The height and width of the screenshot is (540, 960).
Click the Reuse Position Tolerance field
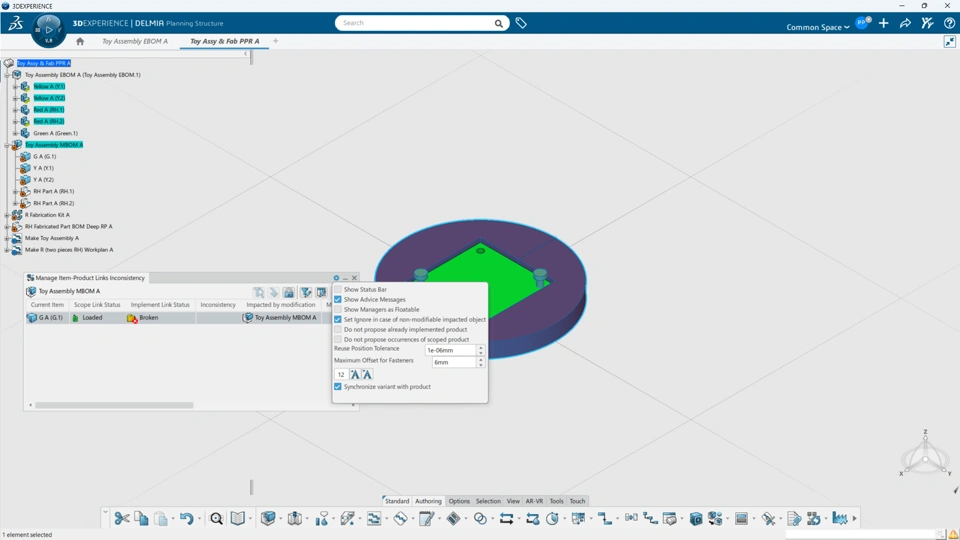[x=450, y=350]
